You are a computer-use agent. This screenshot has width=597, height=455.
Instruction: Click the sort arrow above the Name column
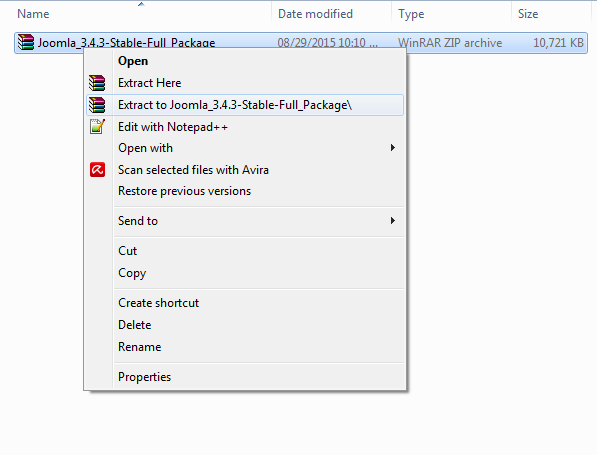coord(141,4)
